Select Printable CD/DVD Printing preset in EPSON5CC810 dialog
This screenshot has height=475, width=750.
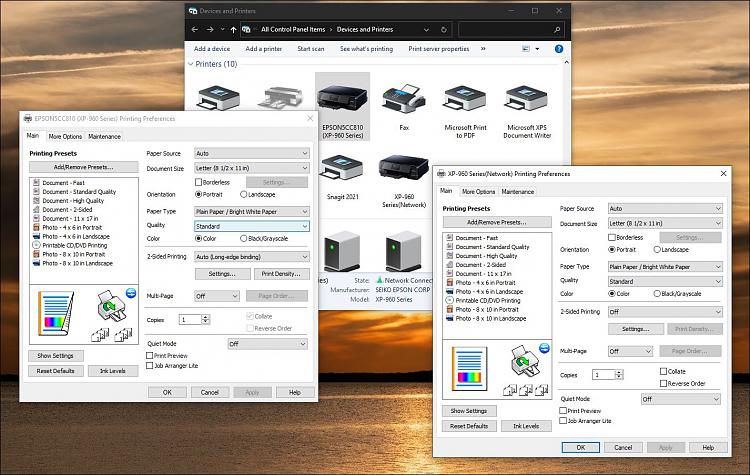70,245
